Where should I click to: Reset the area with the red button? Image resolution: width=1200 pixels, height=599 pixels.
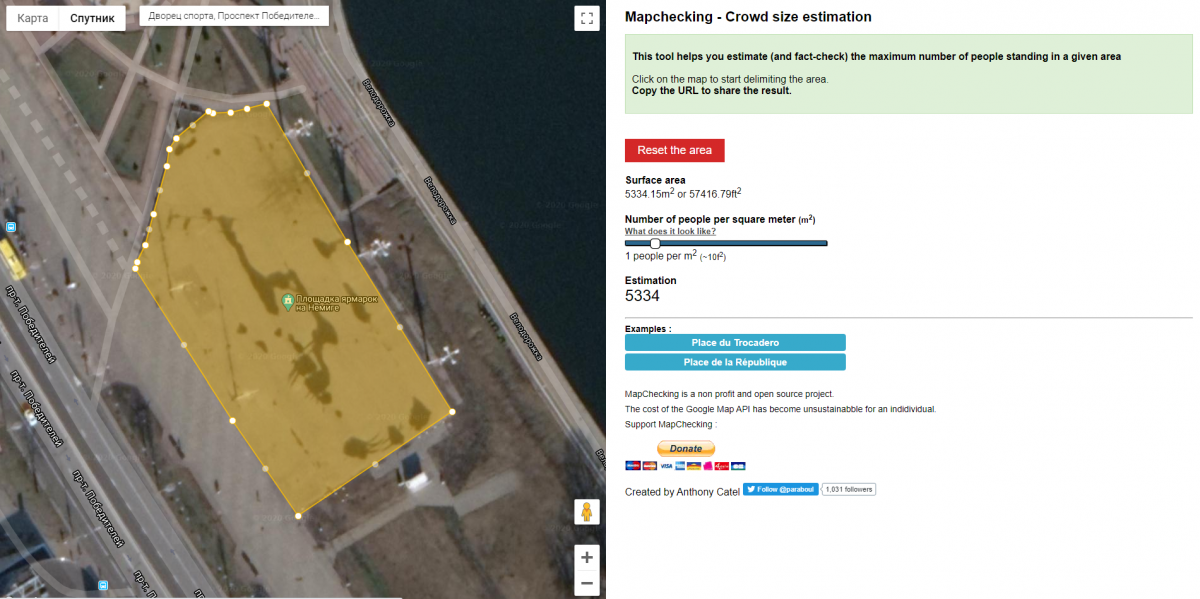click(x=675, y=150)
